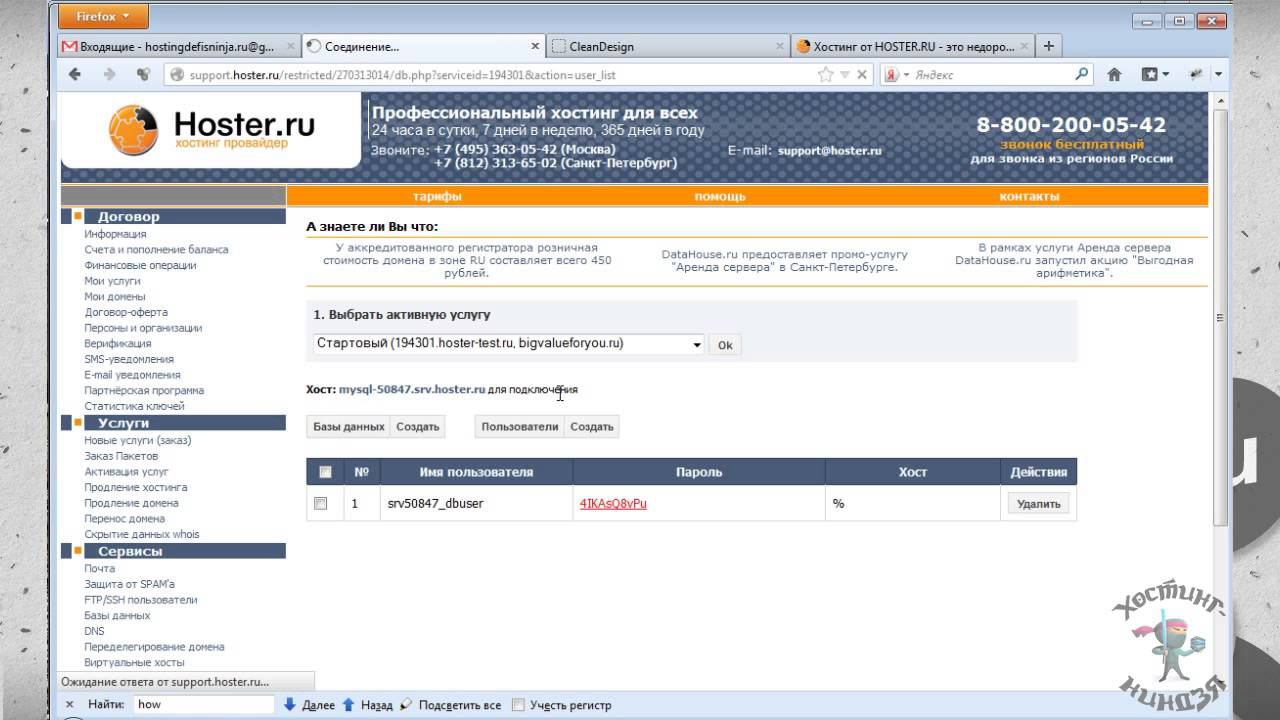The width and height of the screenshot is (1280, 720).
Task: Click the browser Forward arrow
Action: coord(110,74)
